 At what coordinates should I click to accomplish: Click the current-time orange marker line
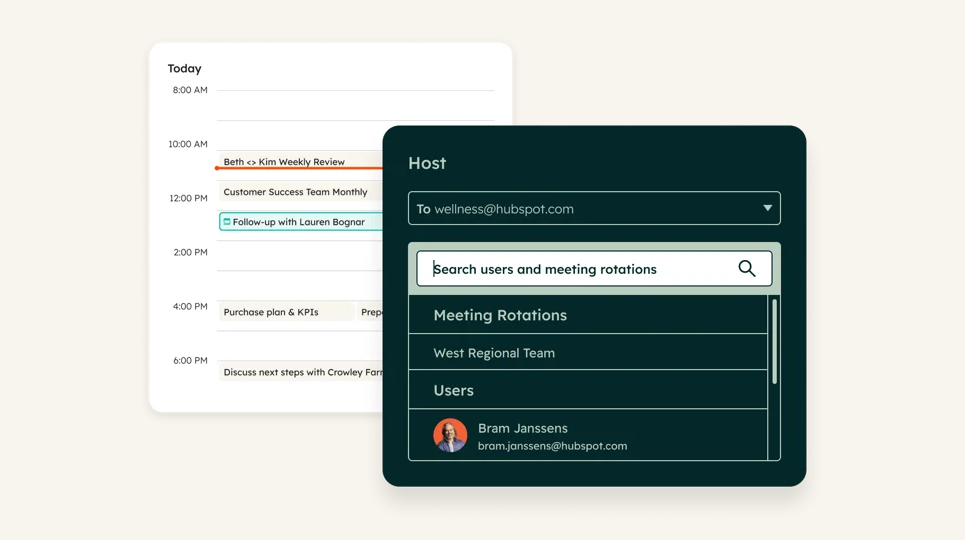(x=299, y=168)
